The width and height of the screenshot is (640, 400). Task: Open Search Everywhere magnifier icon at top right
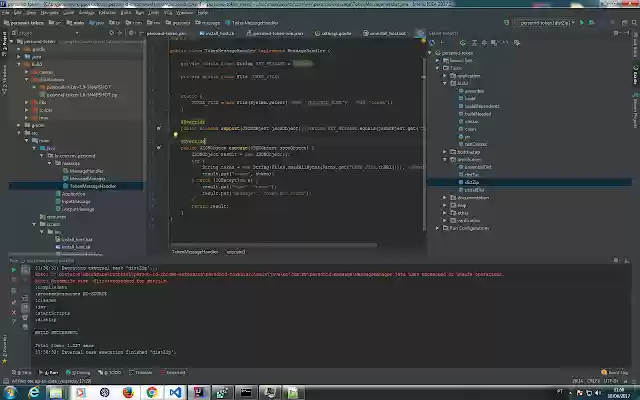click(634, 23)
